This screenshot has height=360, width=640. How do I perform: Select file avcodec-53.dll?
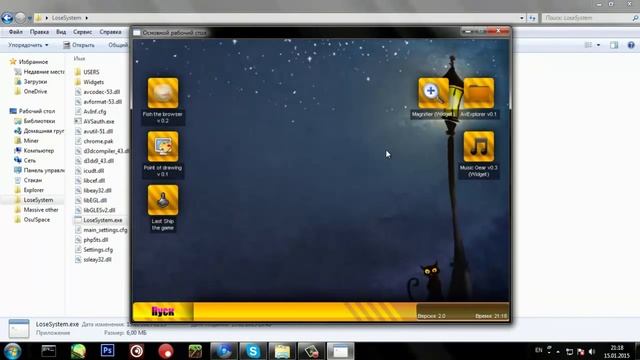point(97,92)
